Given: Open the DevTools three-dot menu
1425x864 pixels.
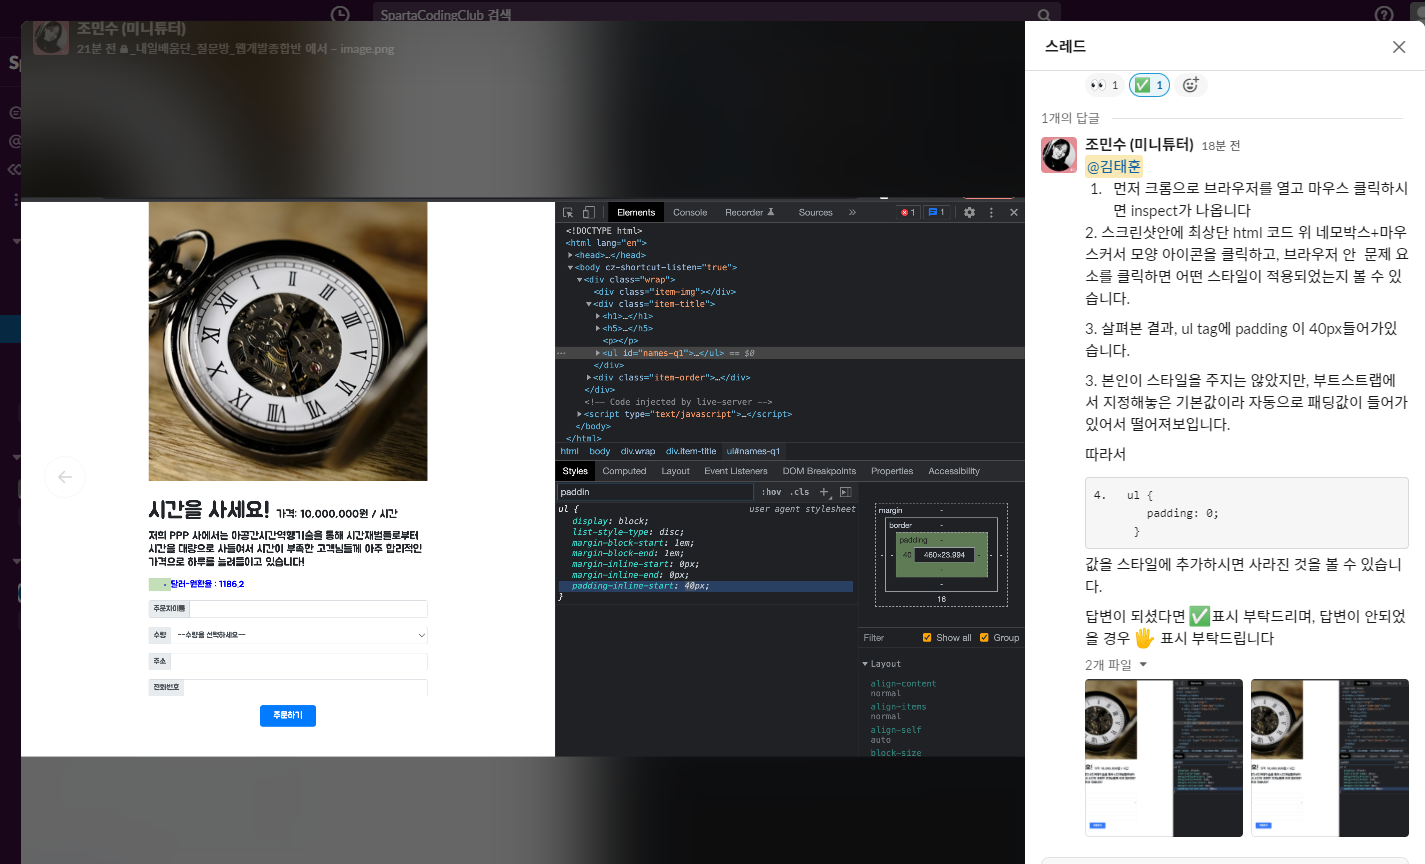Looking at the screenshot, I should coord(991,212).
